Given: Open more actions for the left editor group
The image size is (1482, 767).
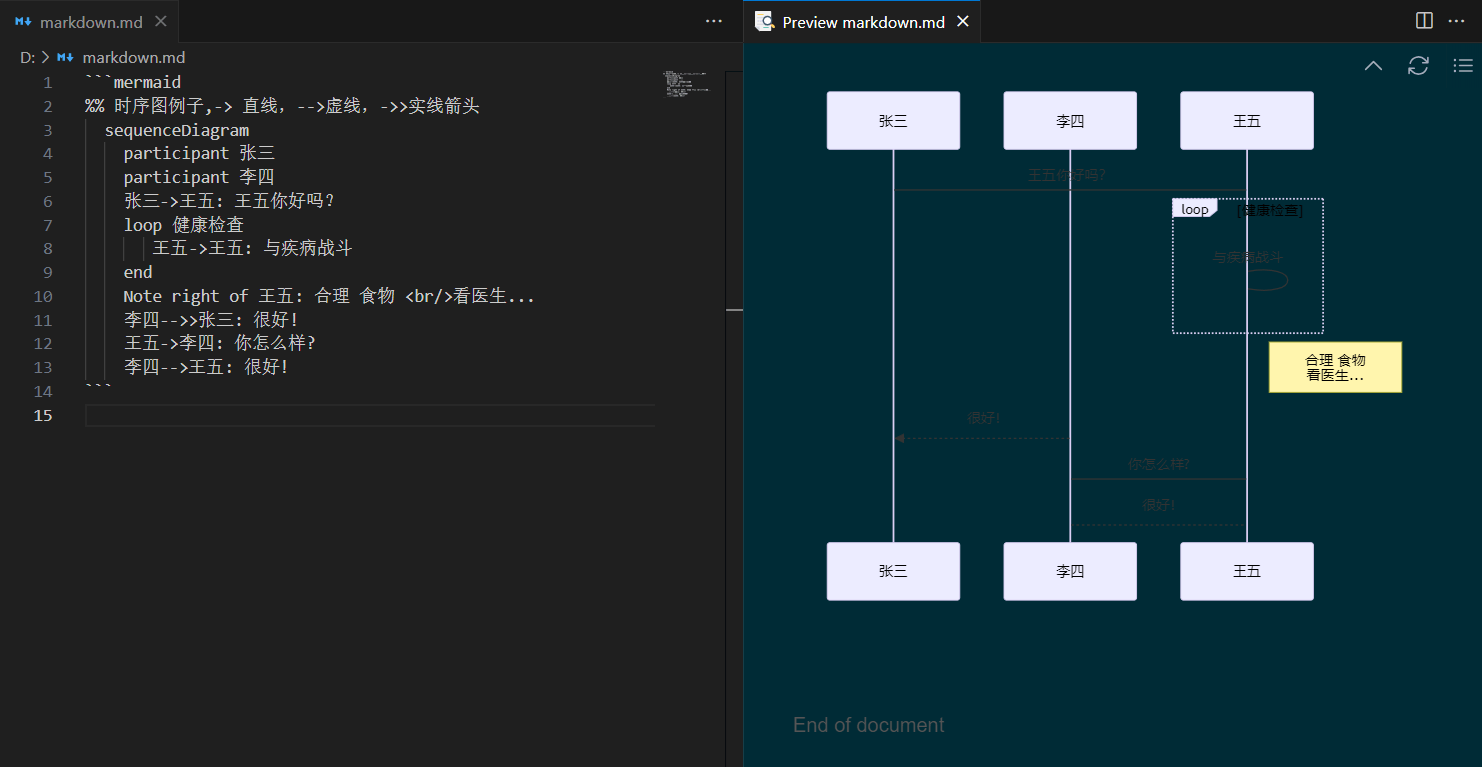Looking at the screenshot, I should [714, 21].
